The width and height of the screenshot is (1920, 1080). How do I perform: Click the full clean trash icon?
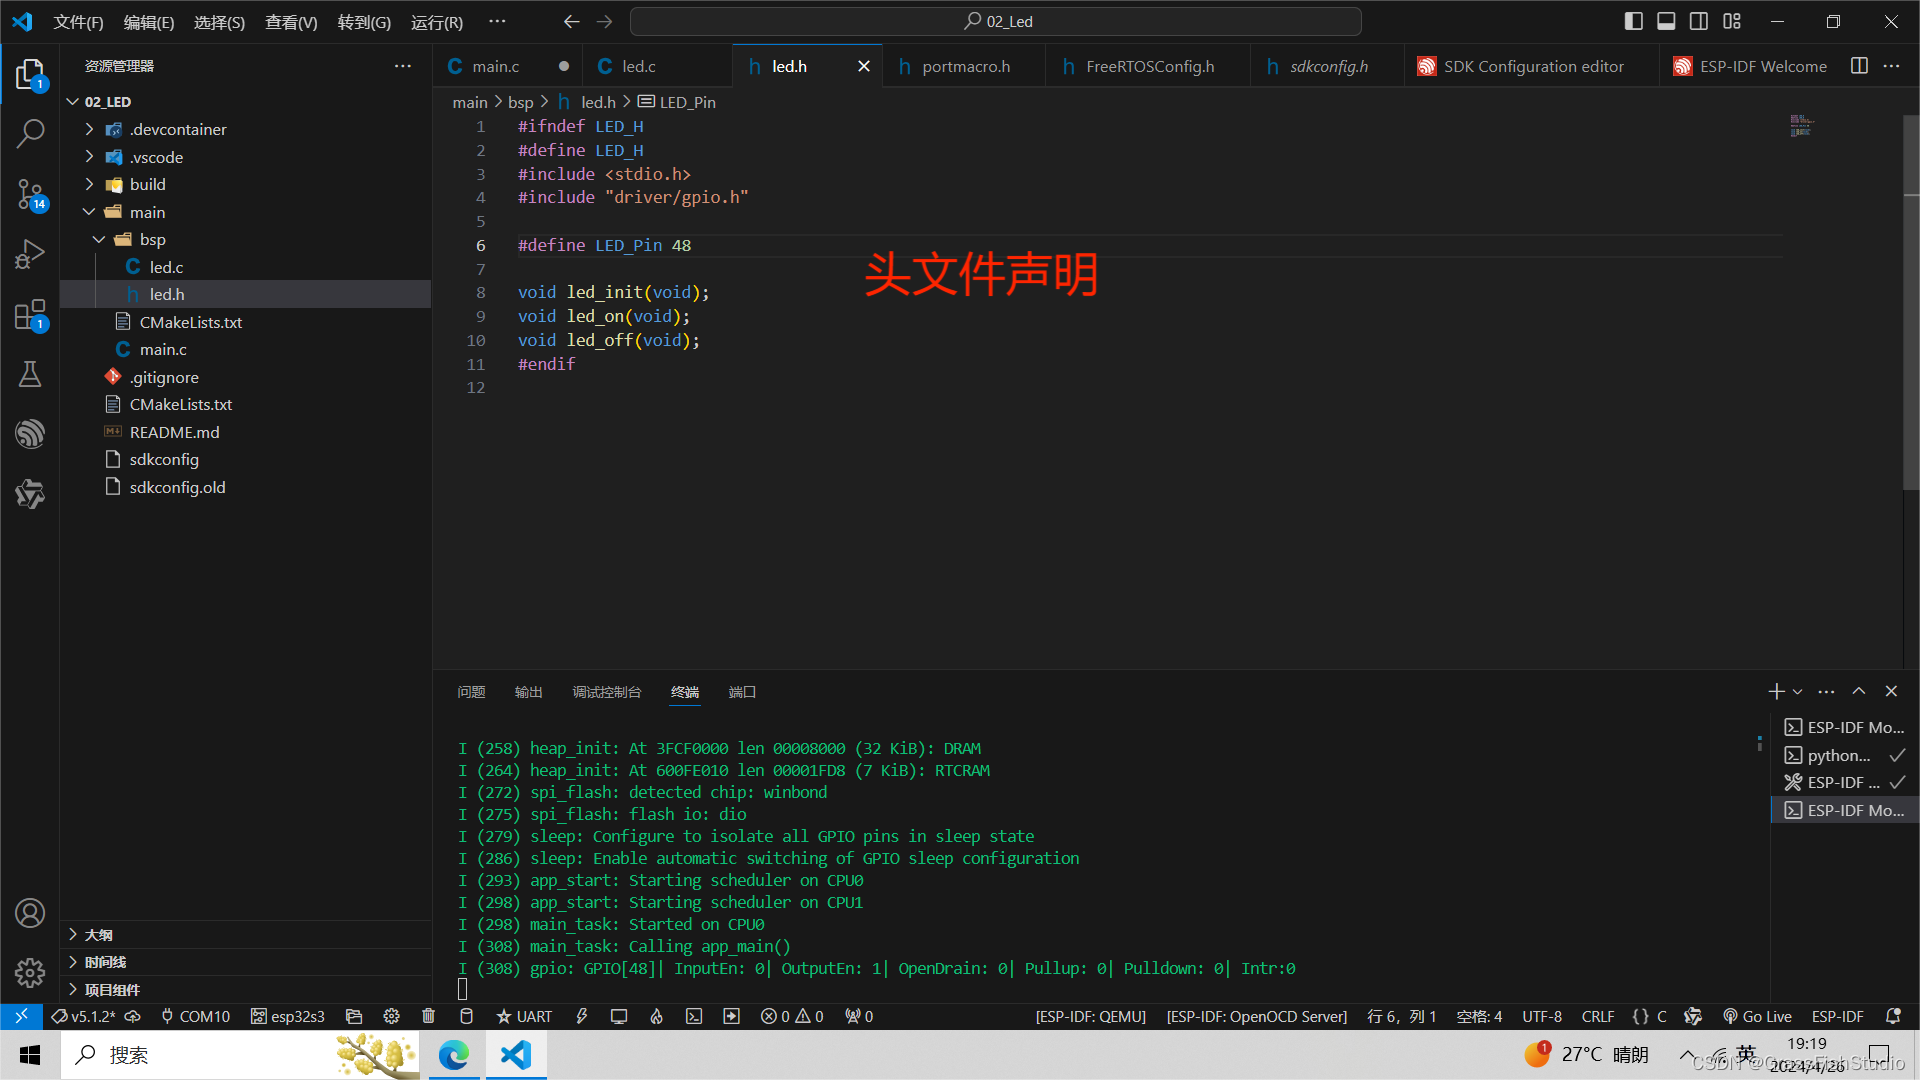coord(429,1016)
